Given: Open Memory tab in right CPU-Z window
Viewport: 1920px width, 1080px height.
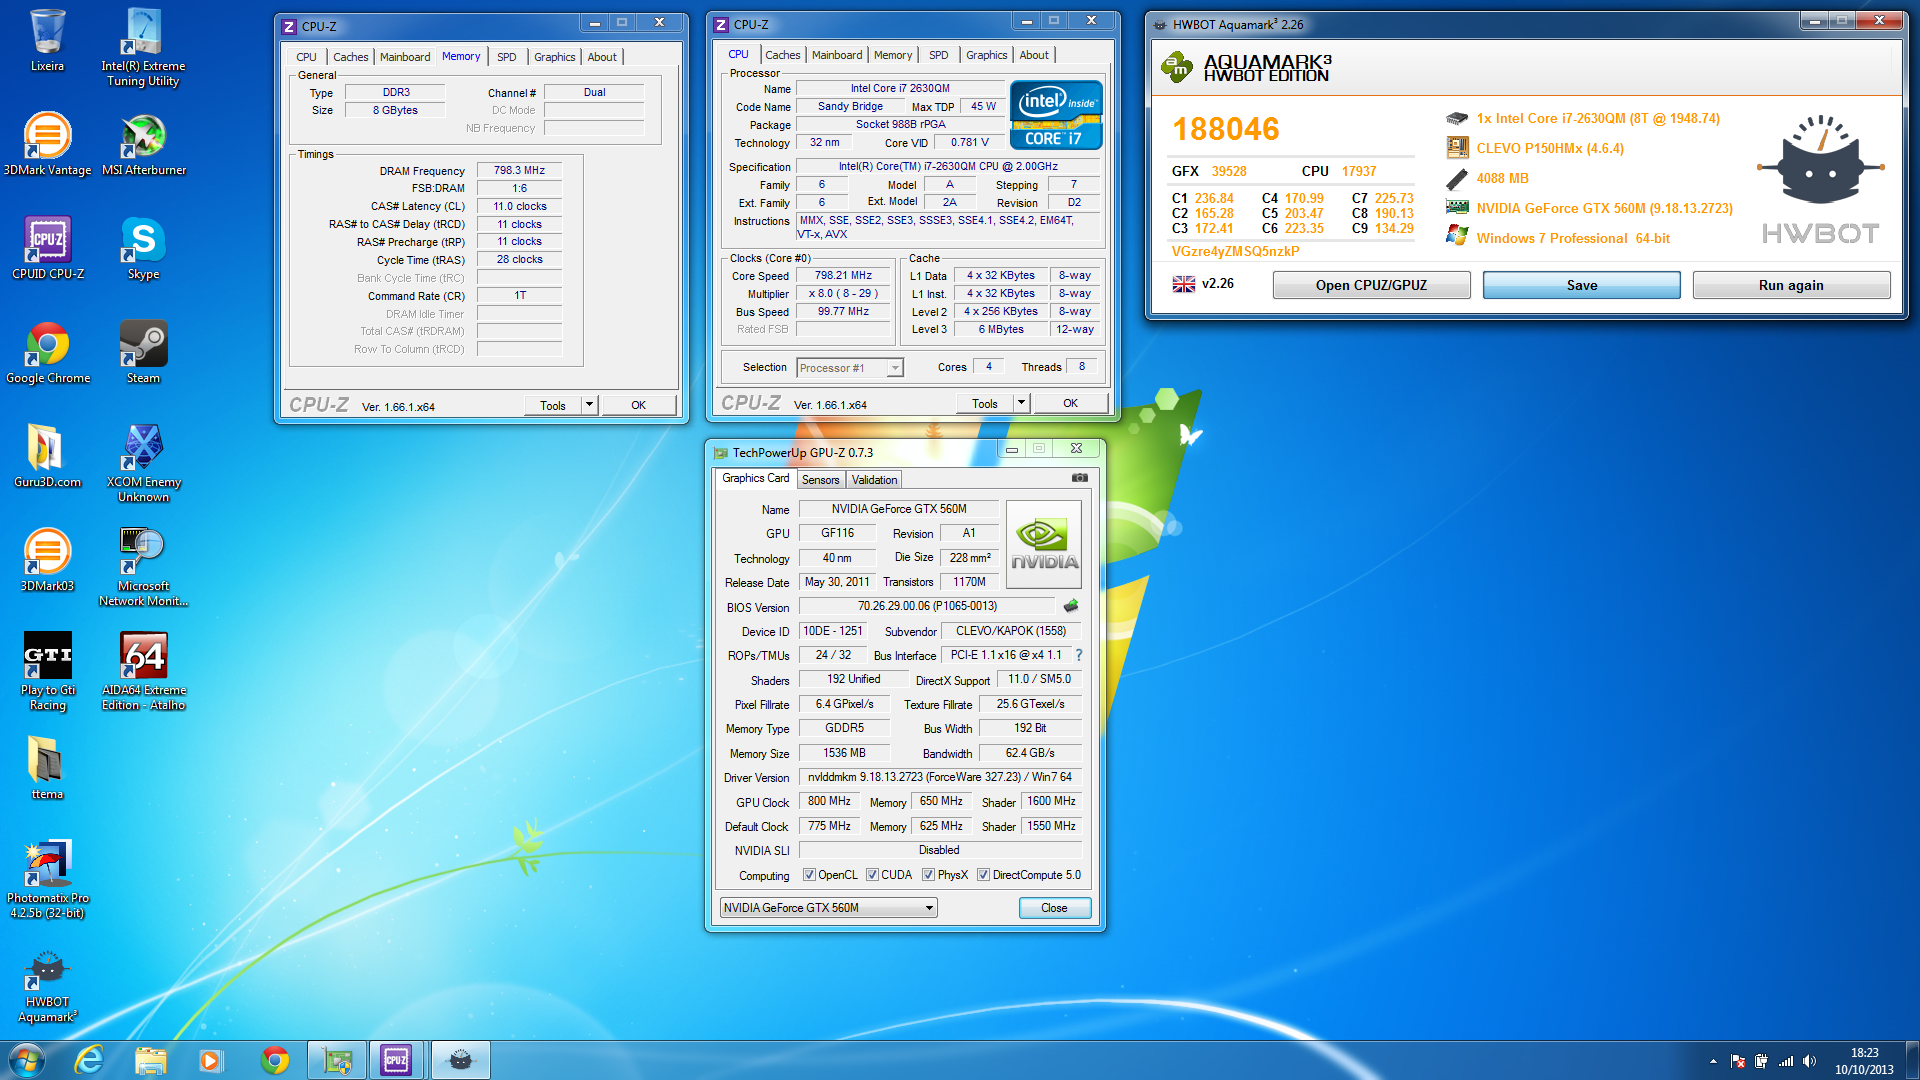Looking at the screenshot, I should [x=892, y=55].
